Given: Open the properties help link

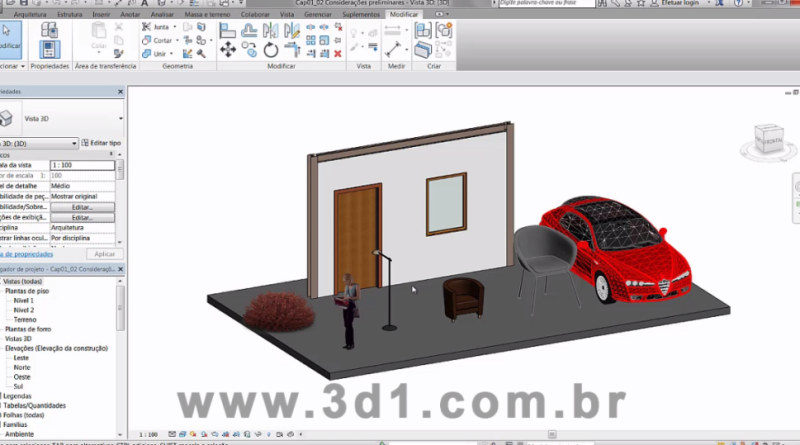Looking at the screenshot, I should [27, 254].
